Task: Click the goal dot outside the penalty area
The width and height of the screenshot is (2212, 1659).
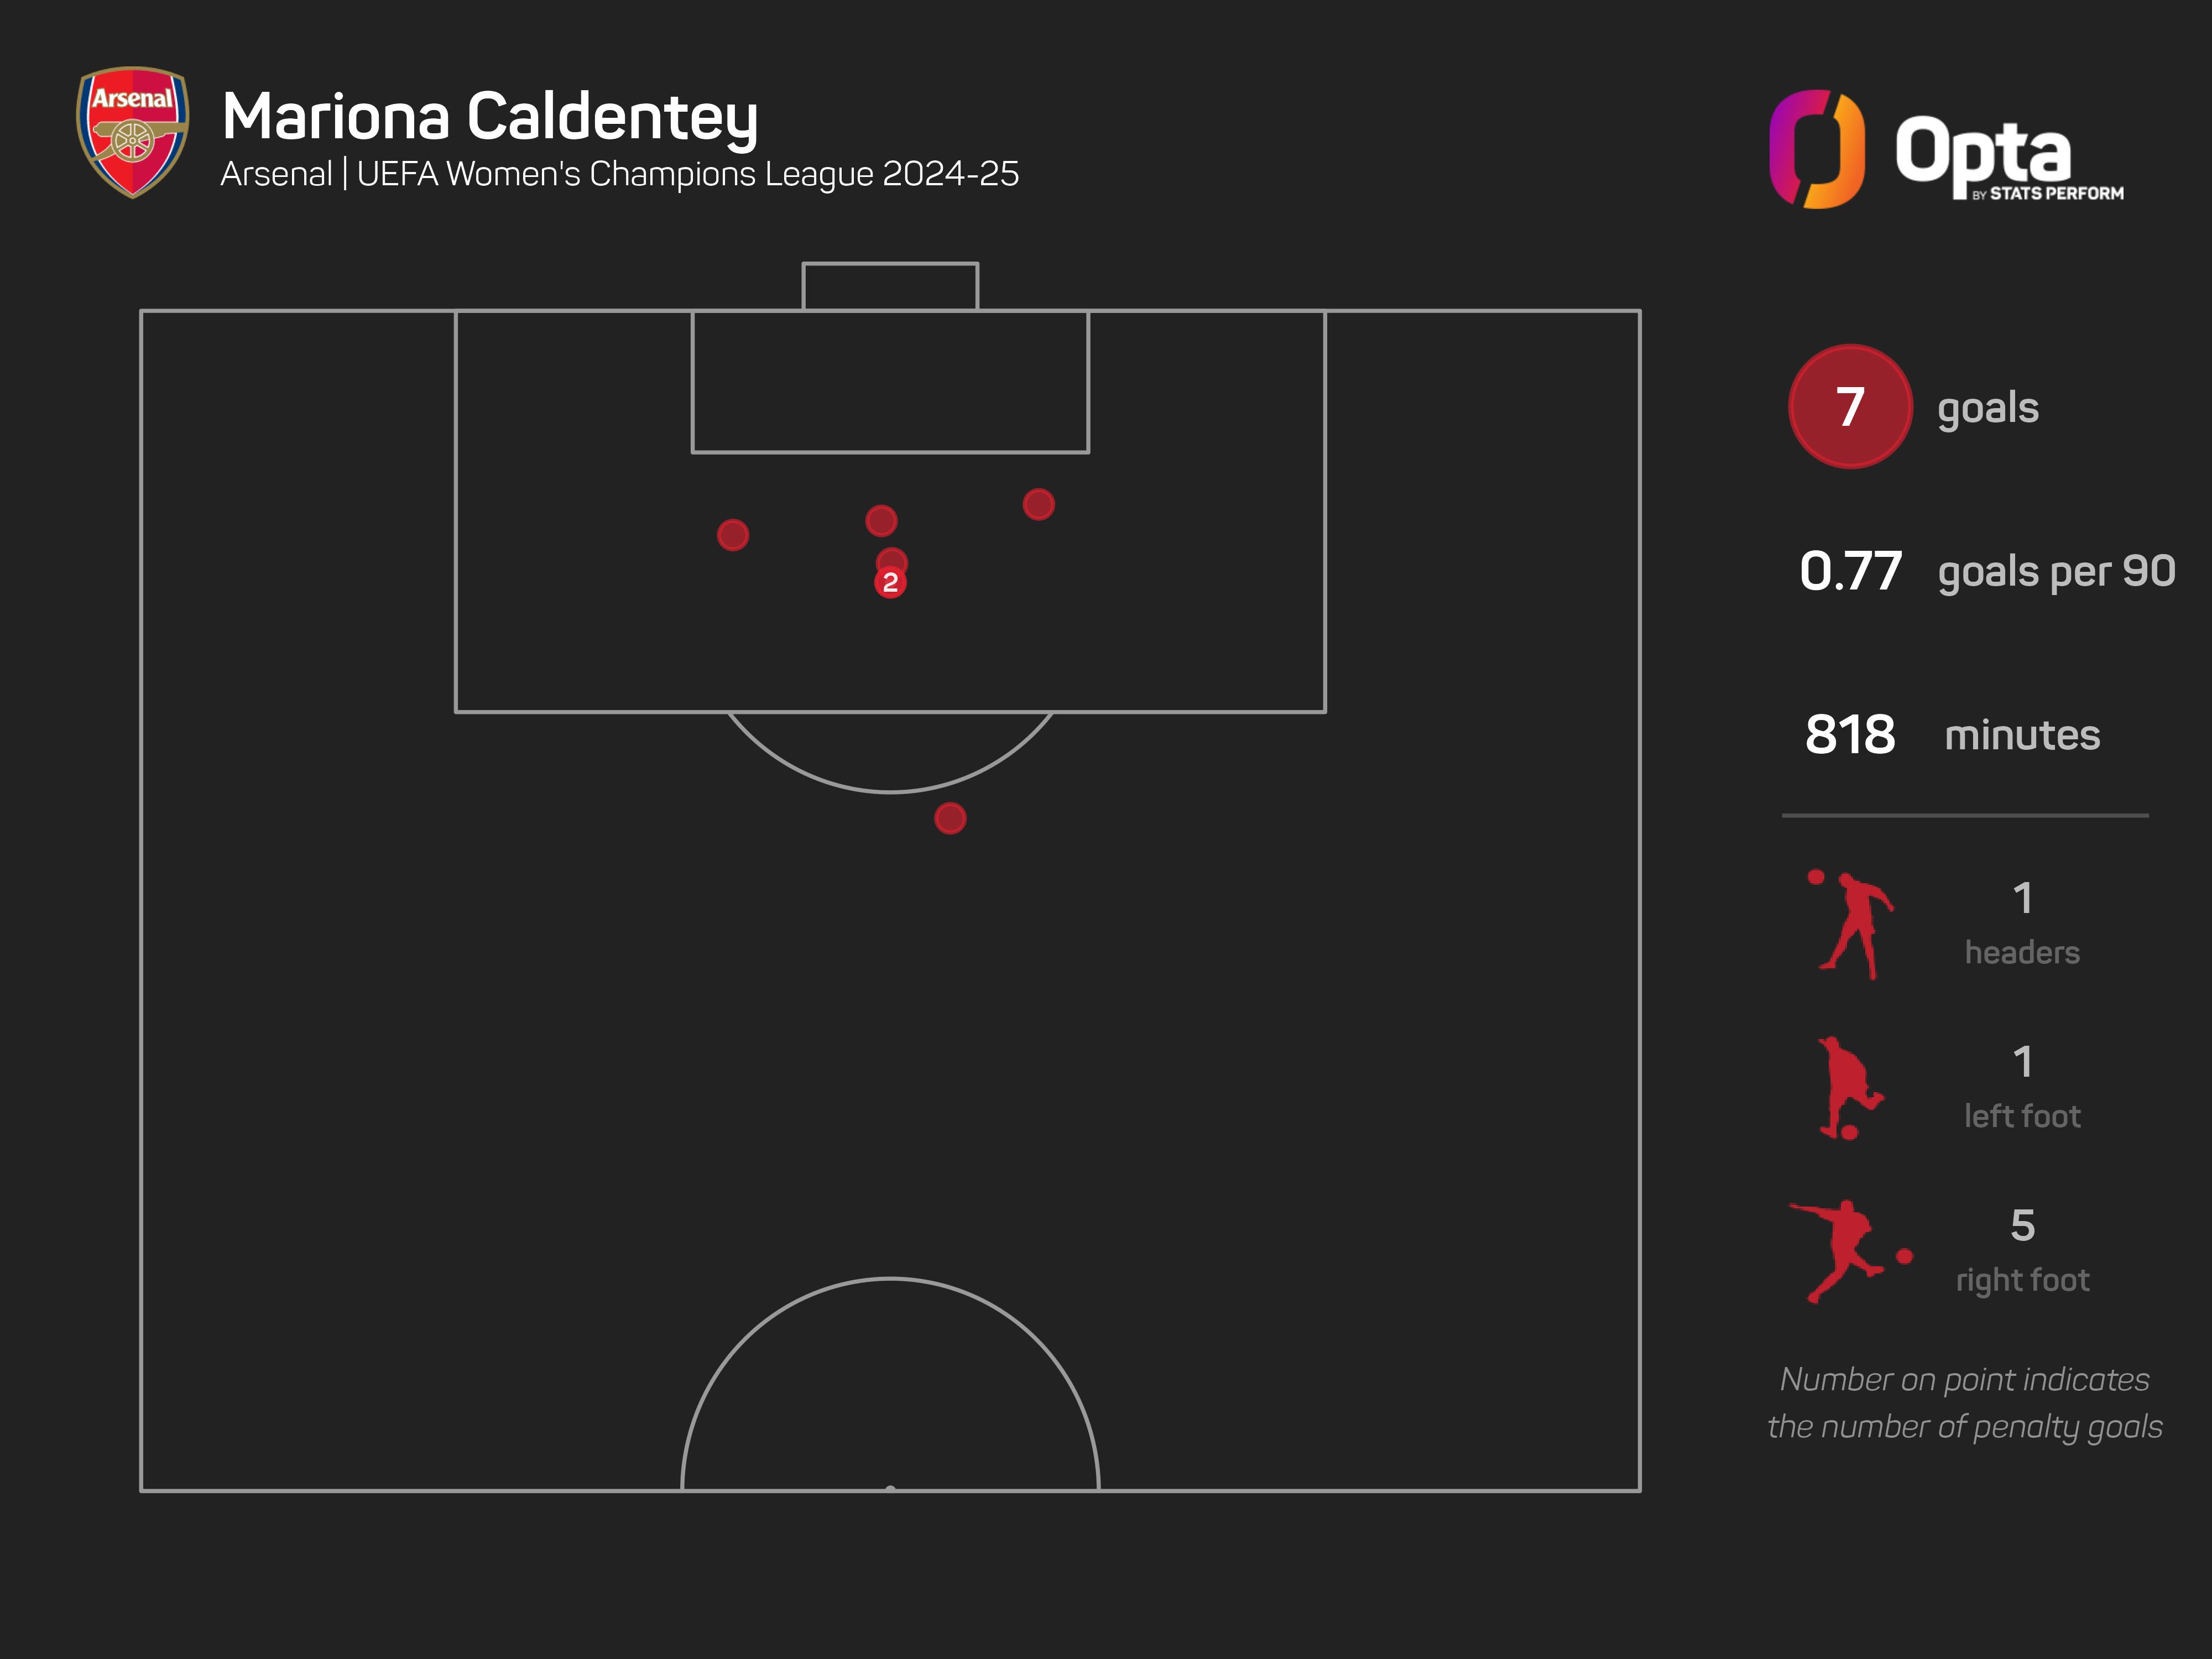Action: (x=950, y=819)
